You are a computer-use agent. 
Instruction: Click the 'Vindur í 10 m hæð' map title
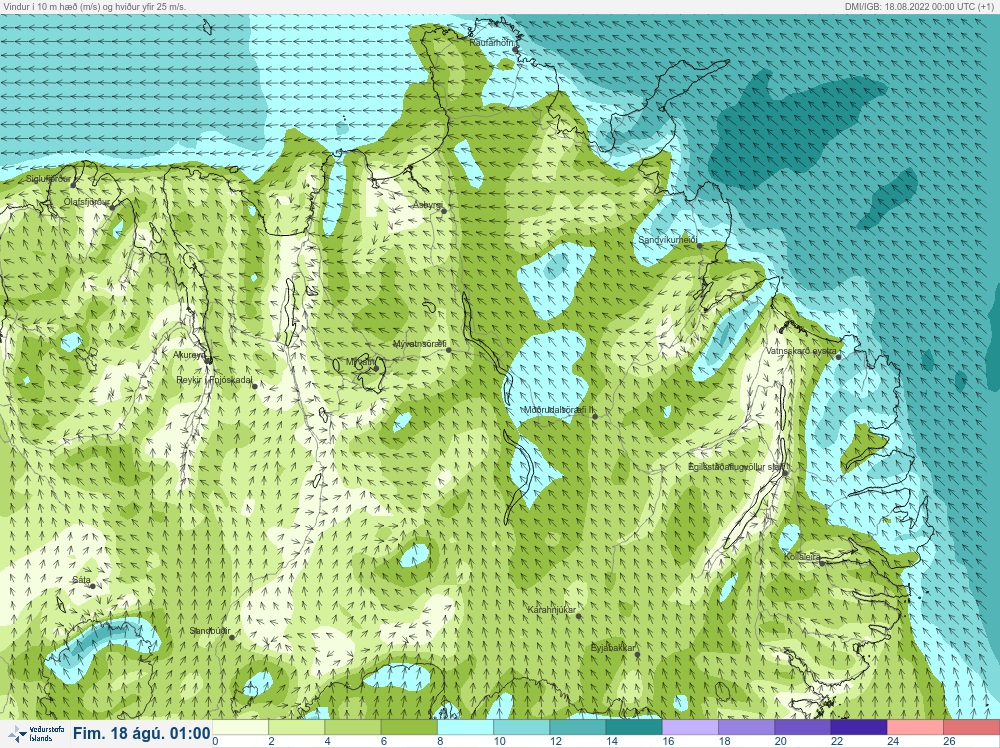pyautogui.click(x=92, y=6)
